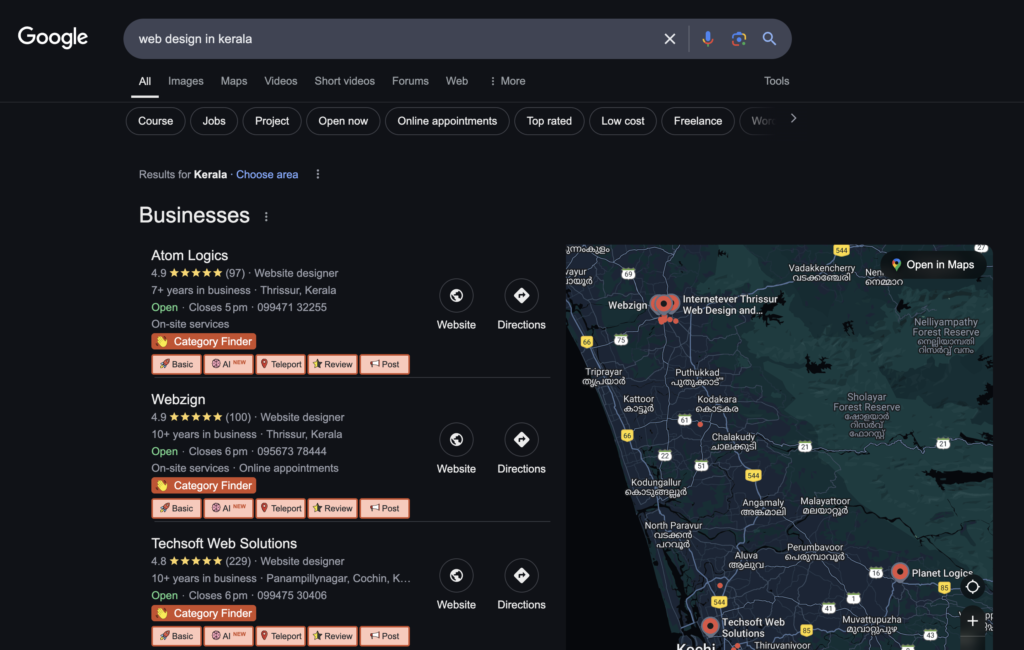Click Teleport under Atom Logics
Screen dimensions: 1024x650
(x=281, y=365)
